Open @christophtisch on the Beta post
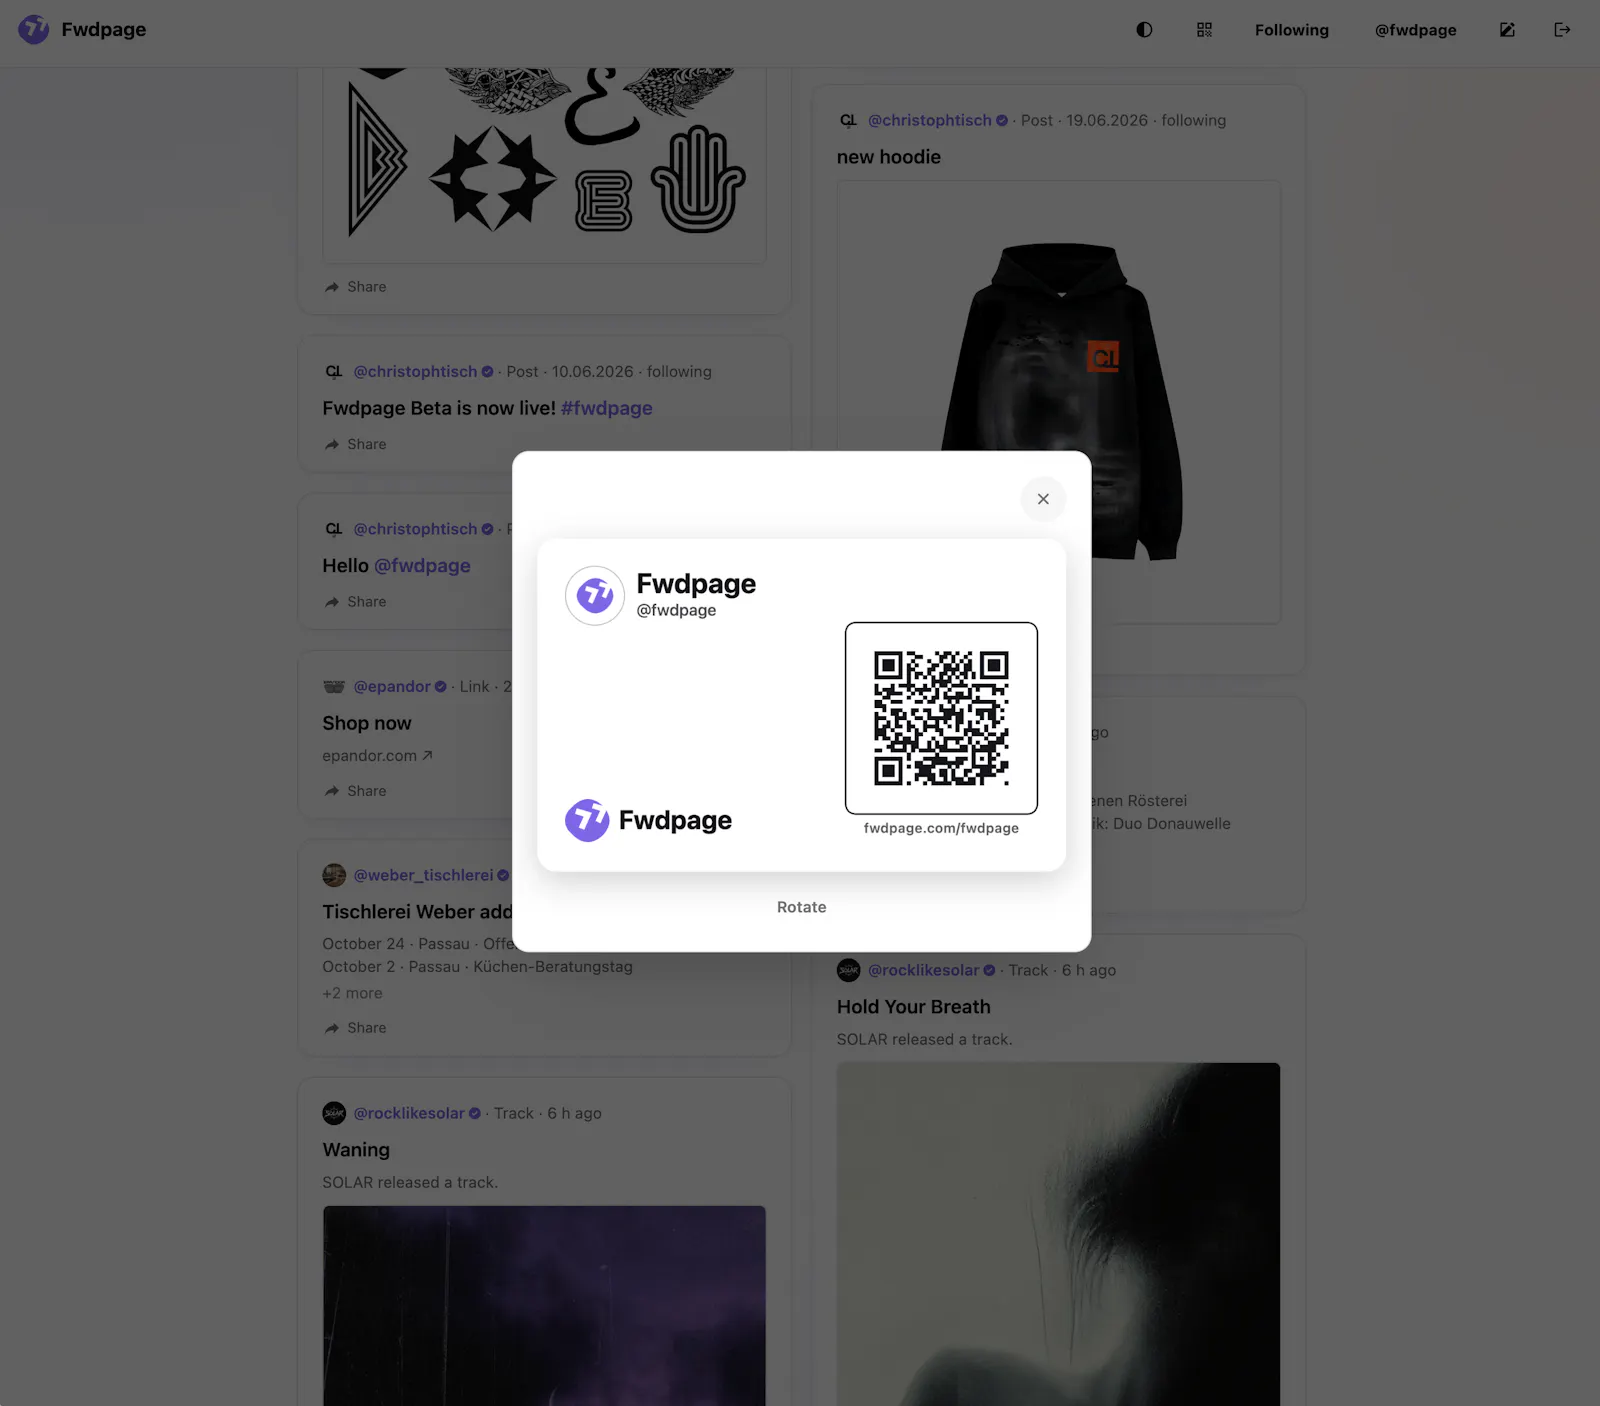 [x=415, y=371]
